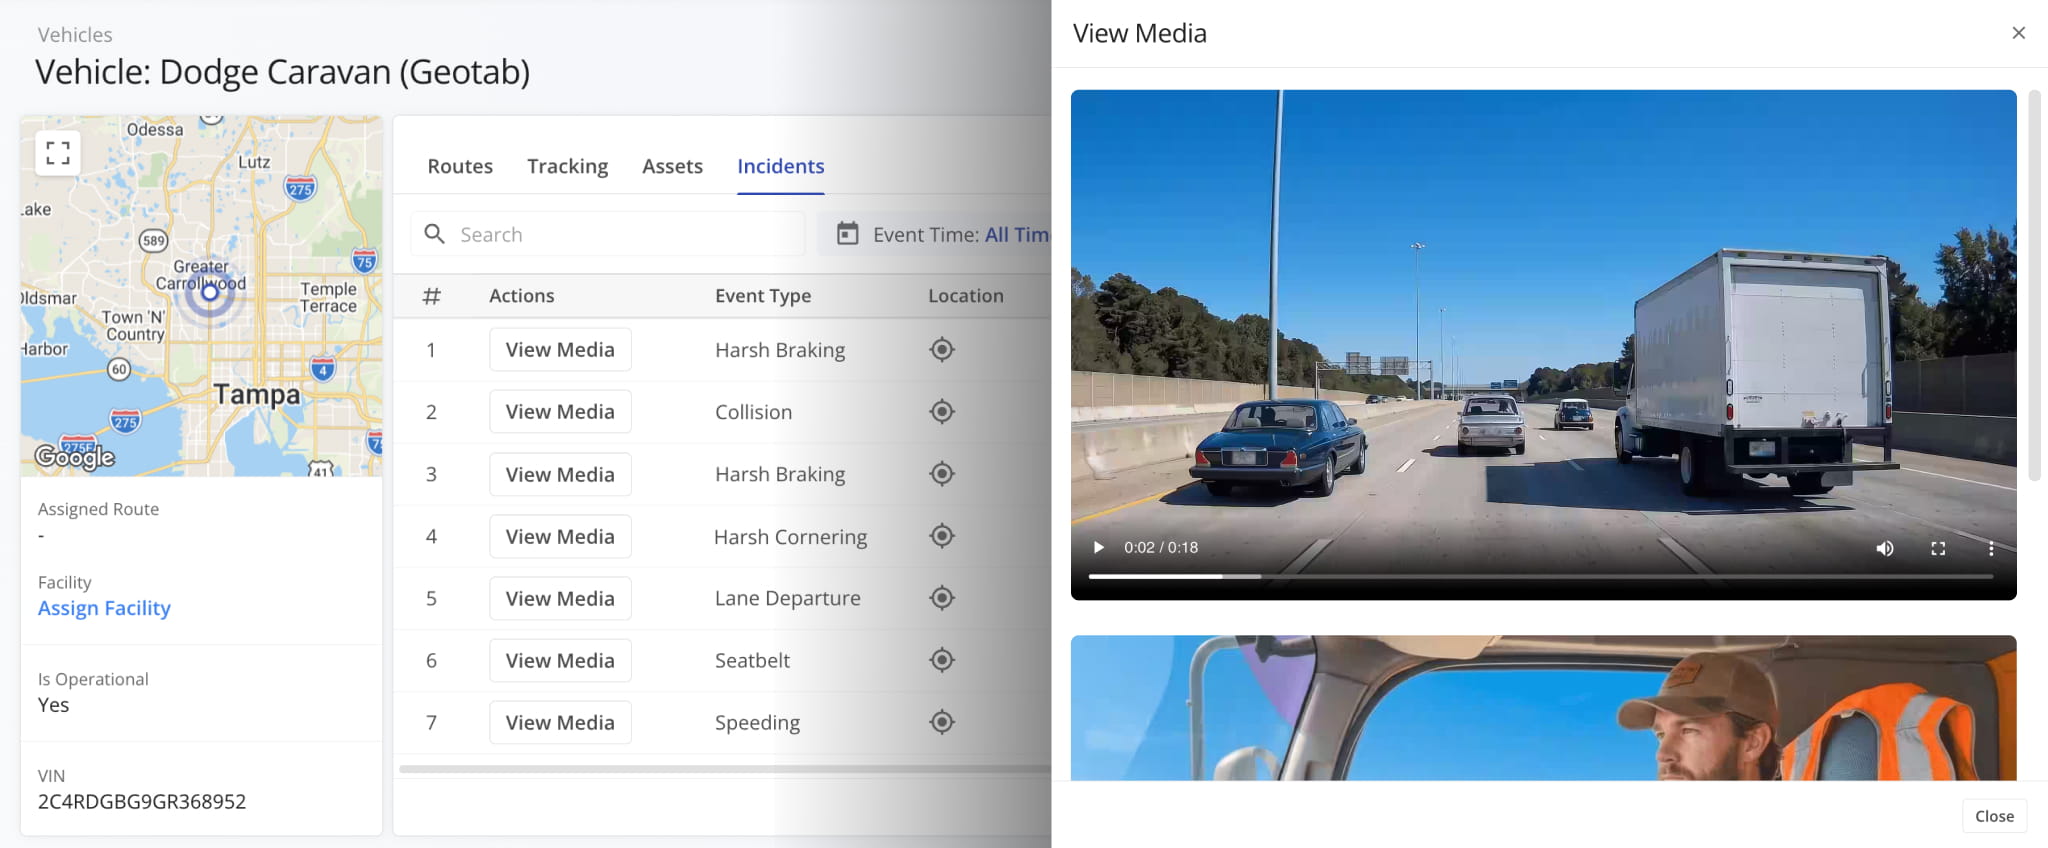Click the Assign Facility link
The width and height of the screenshot is (2048, 848).
(104, 608)
